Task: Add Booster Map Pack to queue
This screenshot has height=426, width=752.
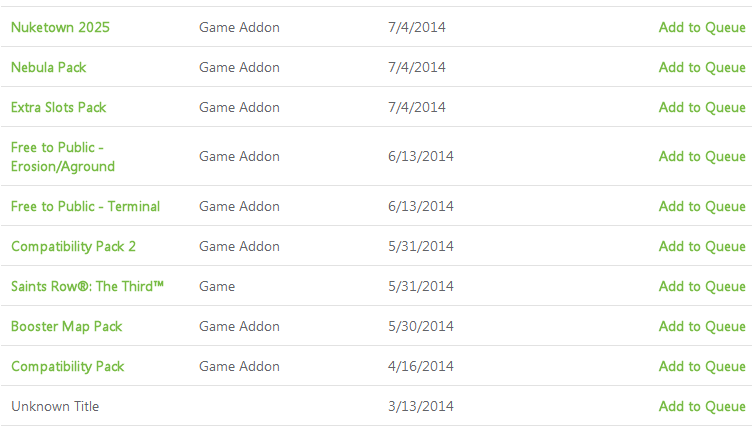Action: pyautogui.click(x=702, y=327)
